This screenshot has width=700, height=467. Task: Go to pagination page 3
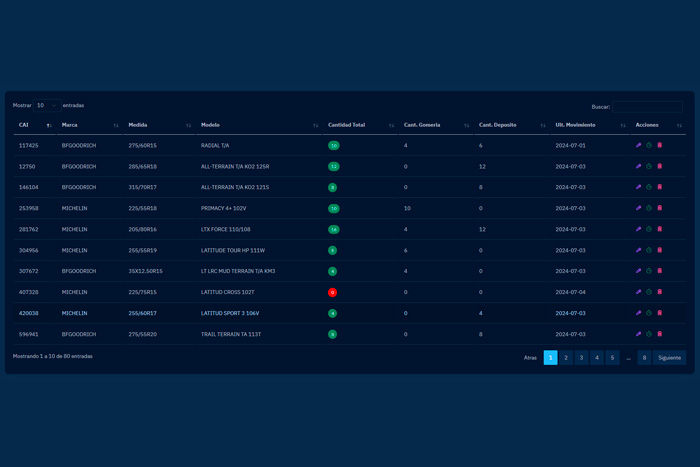point(581,358)
